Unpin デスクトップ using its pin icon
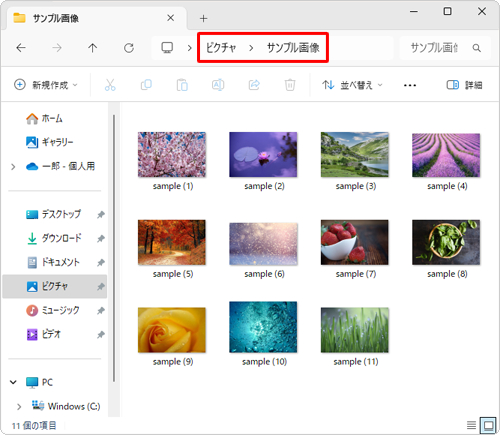 (101, 214)
